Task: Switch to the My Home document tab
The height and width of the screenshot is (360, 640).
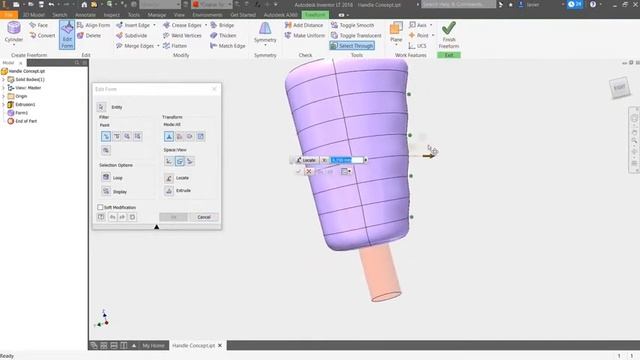Action: (153, 346)
